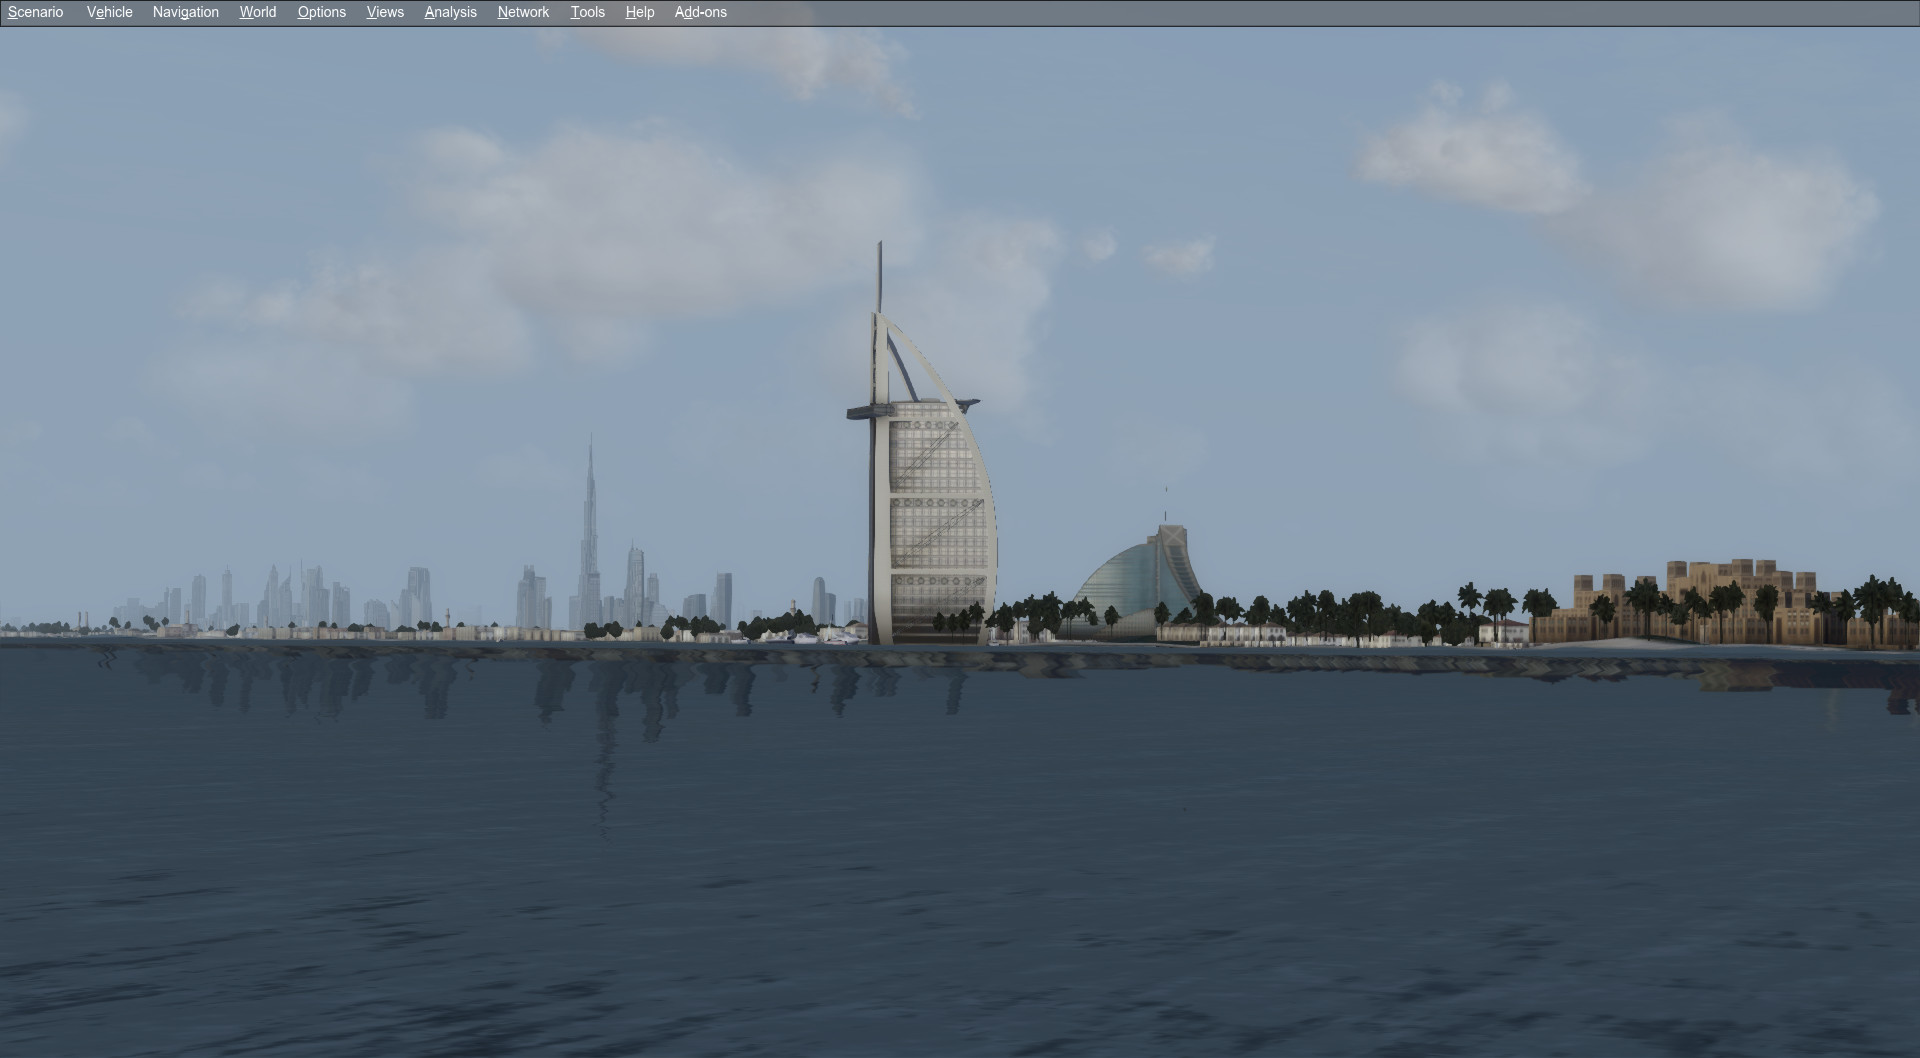Open the Add-ons menu

point(700,12)
